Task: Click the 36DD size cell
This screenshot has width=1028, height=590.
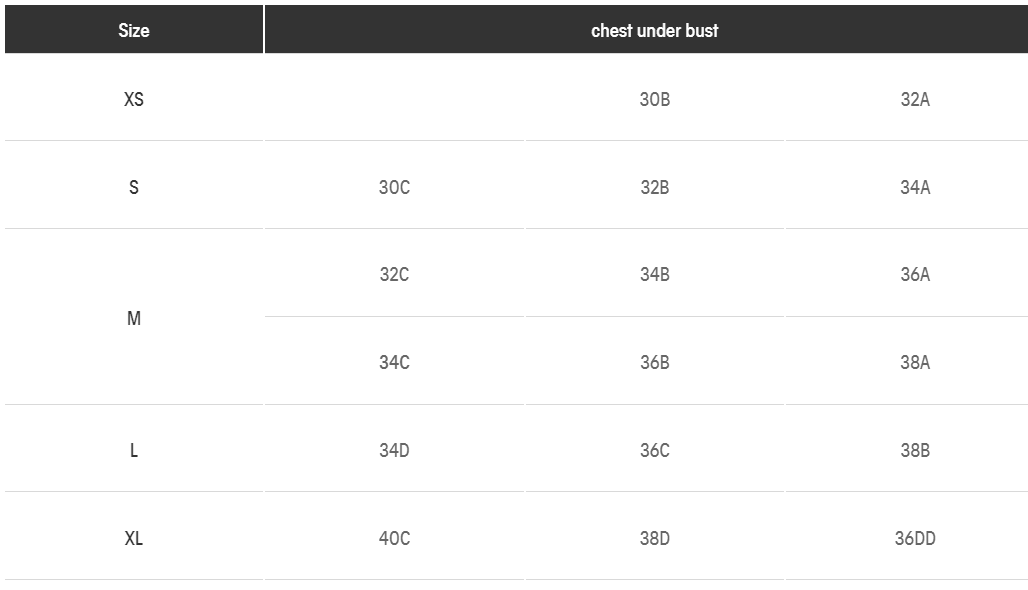Action: [915, 538]
